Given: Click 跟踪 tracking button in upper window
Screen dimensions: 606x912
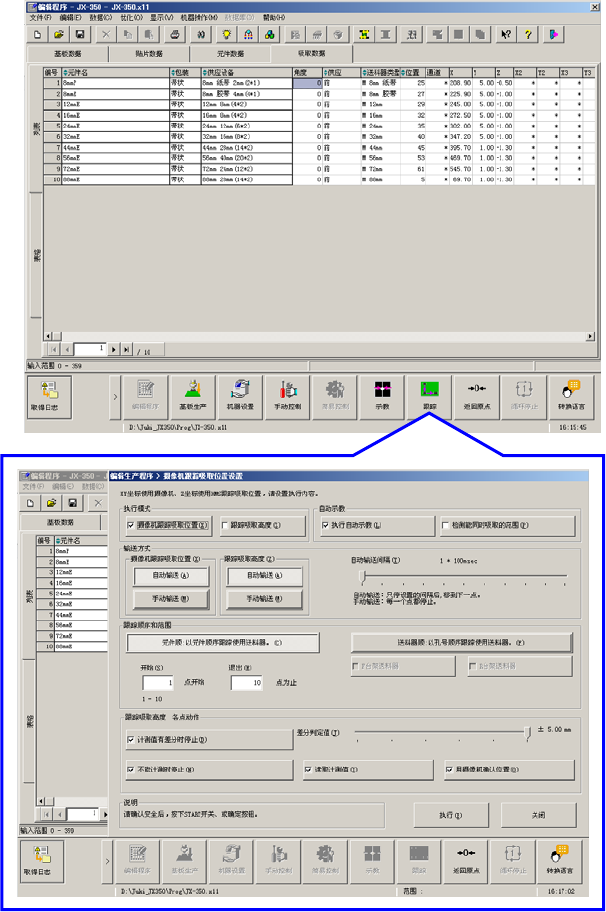Looking at the screenshot, I should pos(430,397).
